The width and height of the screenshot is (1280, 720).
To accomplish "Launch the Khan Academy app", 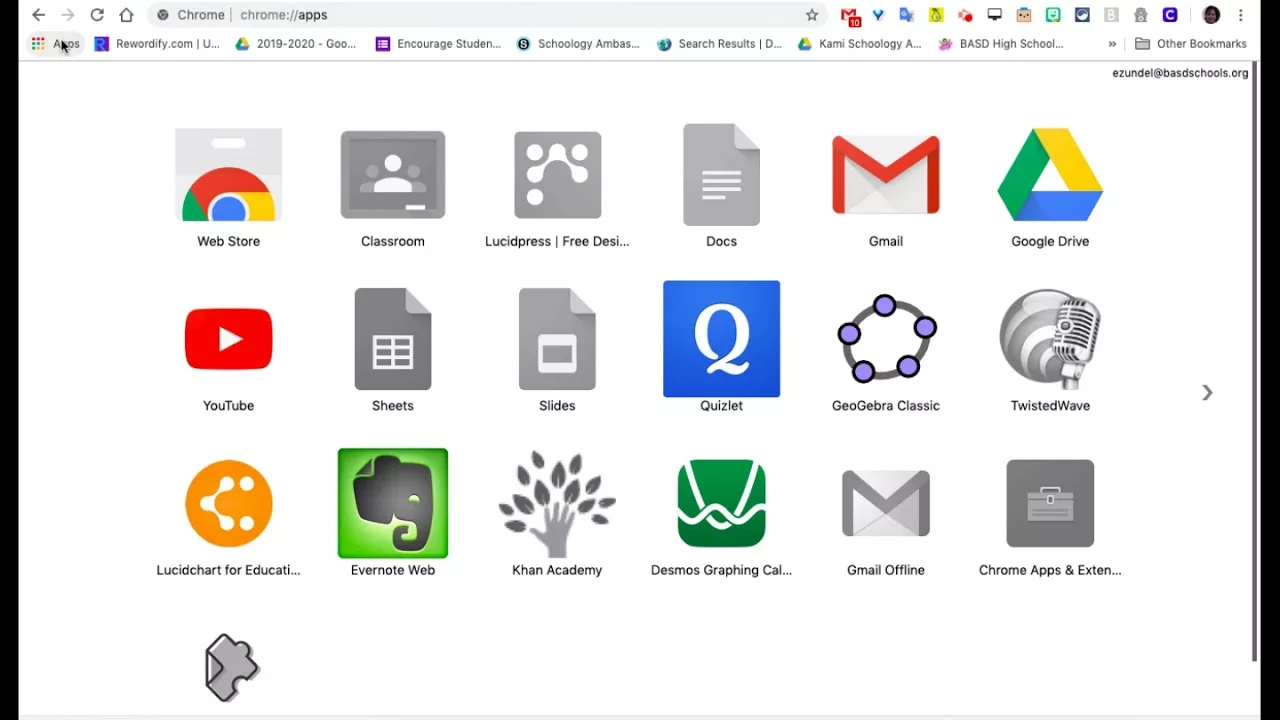I will tap(557, 503).
